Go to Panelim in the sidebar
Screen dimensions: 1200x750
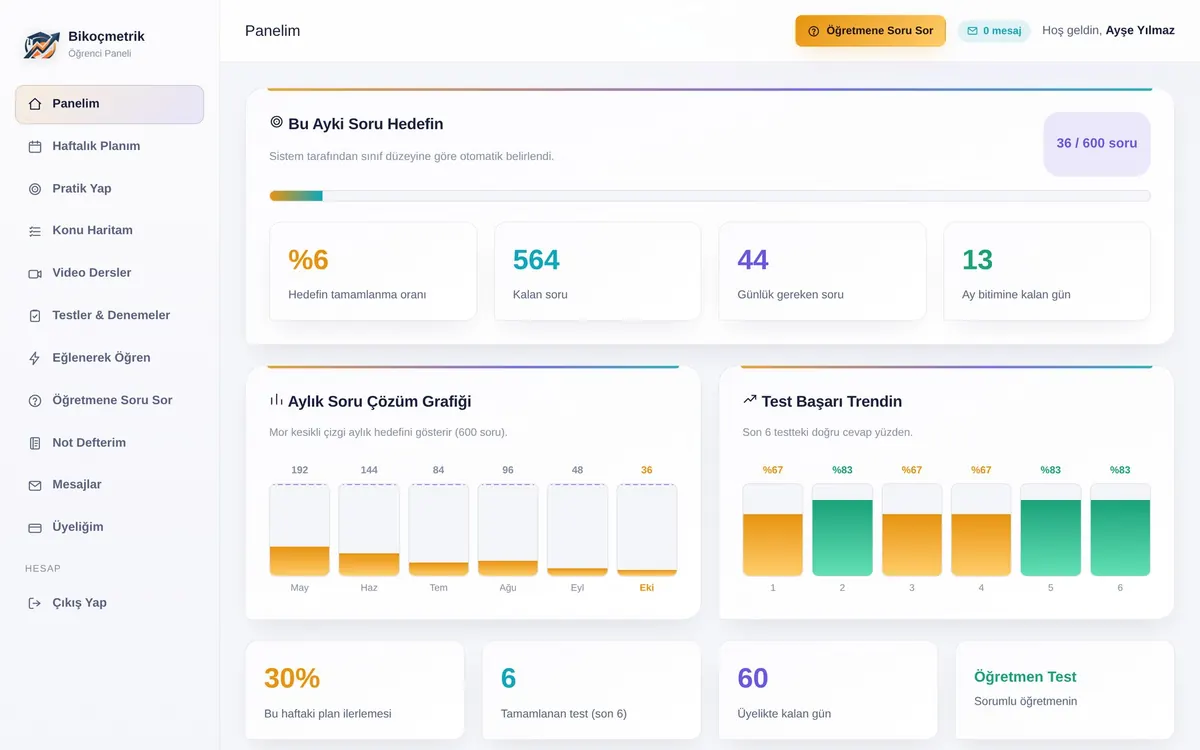point(110,104)
